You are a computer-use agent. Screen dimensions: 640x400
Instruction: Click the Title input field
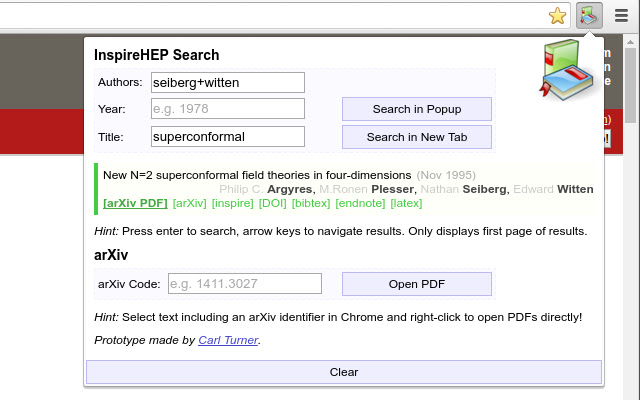coord(228,136)
